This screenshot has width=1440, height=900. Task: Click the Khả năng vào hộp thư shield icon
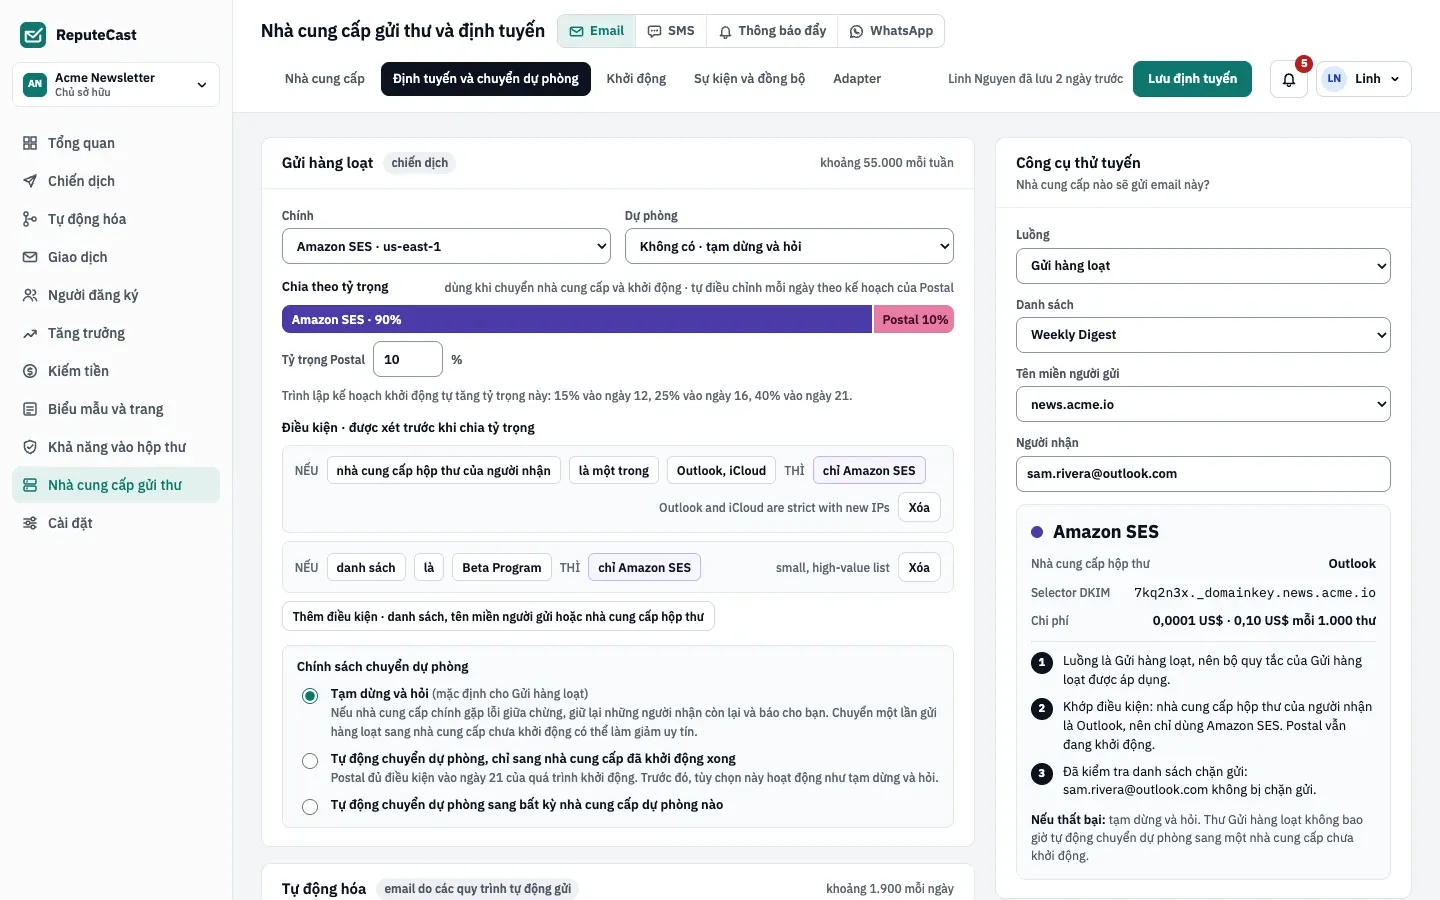[30, 447]
